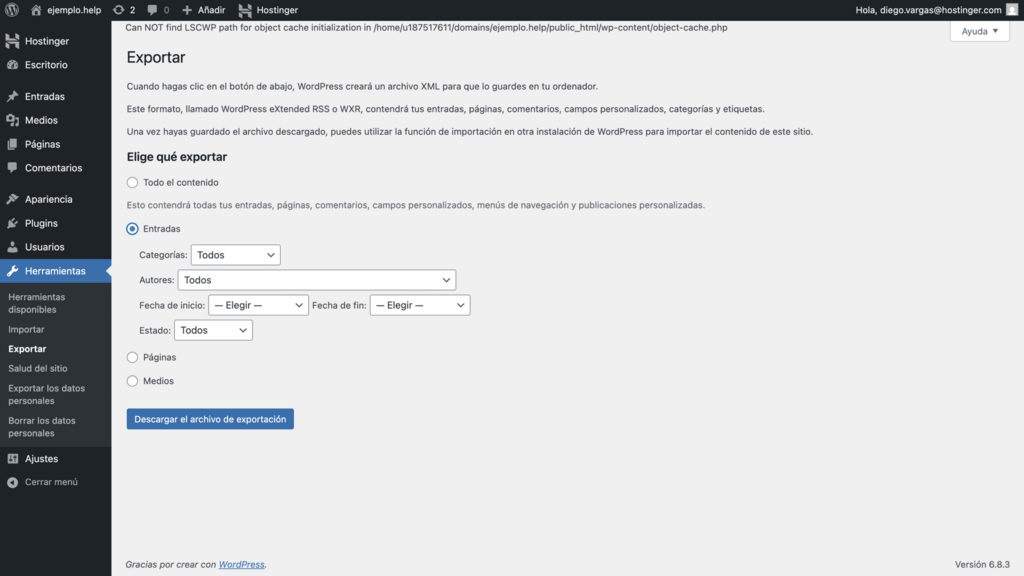Image resolution: width=1024 pixels, height=576 pixels.
Task: Click the Ajustes wrench icon
Action: (x=14, y=458)
